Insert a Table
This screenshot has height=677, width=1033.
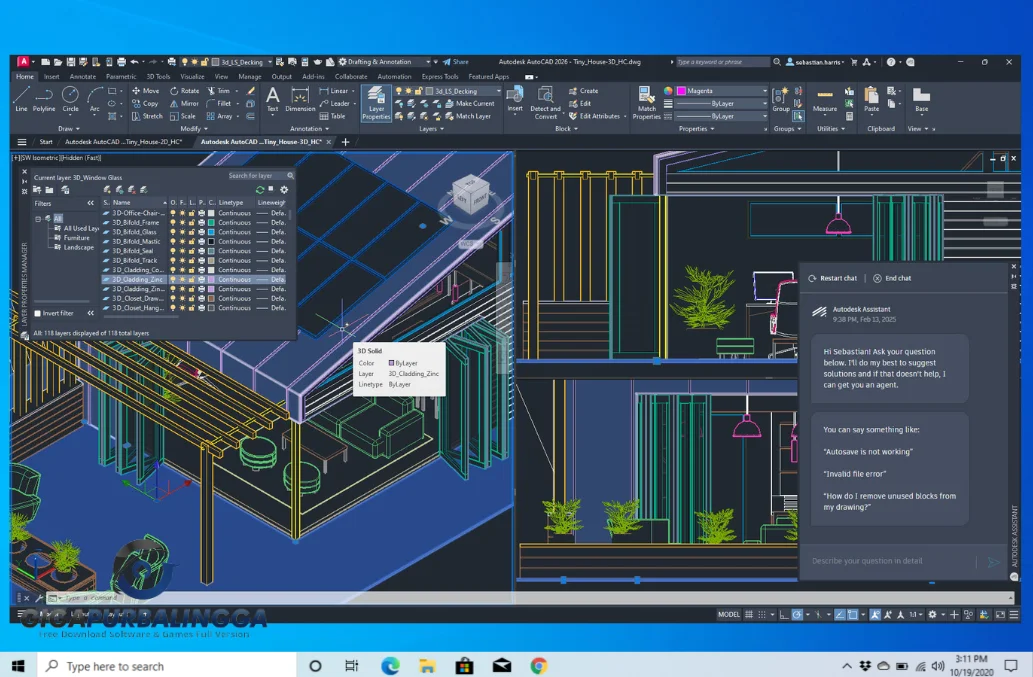click(x=333, y=116)
